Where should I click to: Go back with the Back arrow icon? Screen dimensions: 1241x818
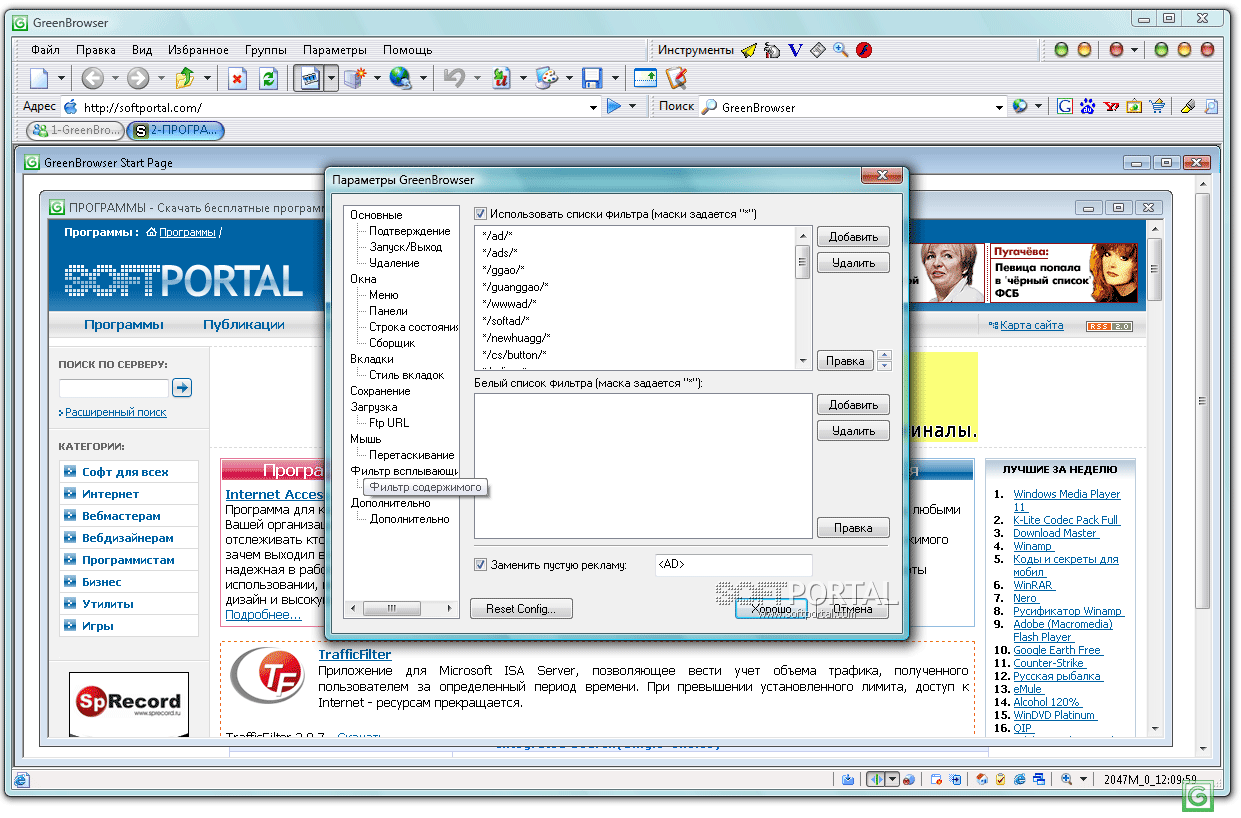92,78
